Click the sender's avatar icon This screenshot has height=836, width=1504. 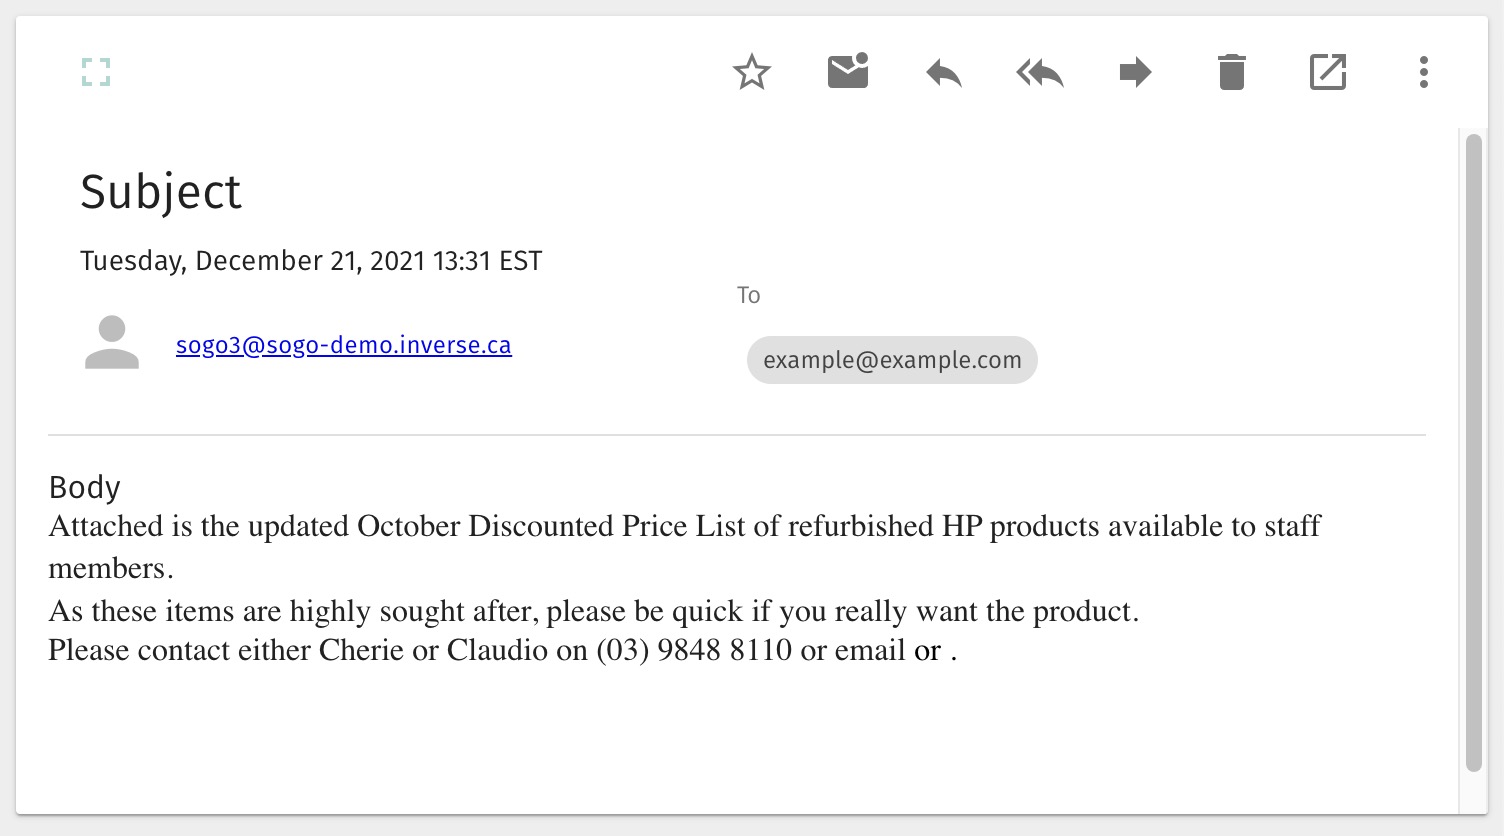pos(112,343)
